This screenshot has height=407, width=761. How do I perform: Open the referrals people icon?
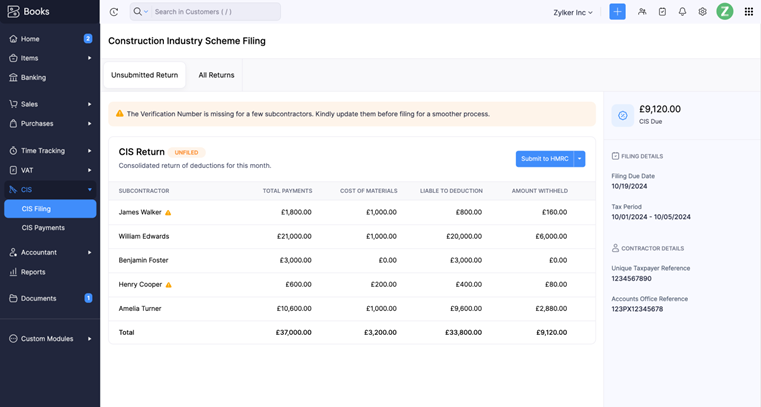642,12
